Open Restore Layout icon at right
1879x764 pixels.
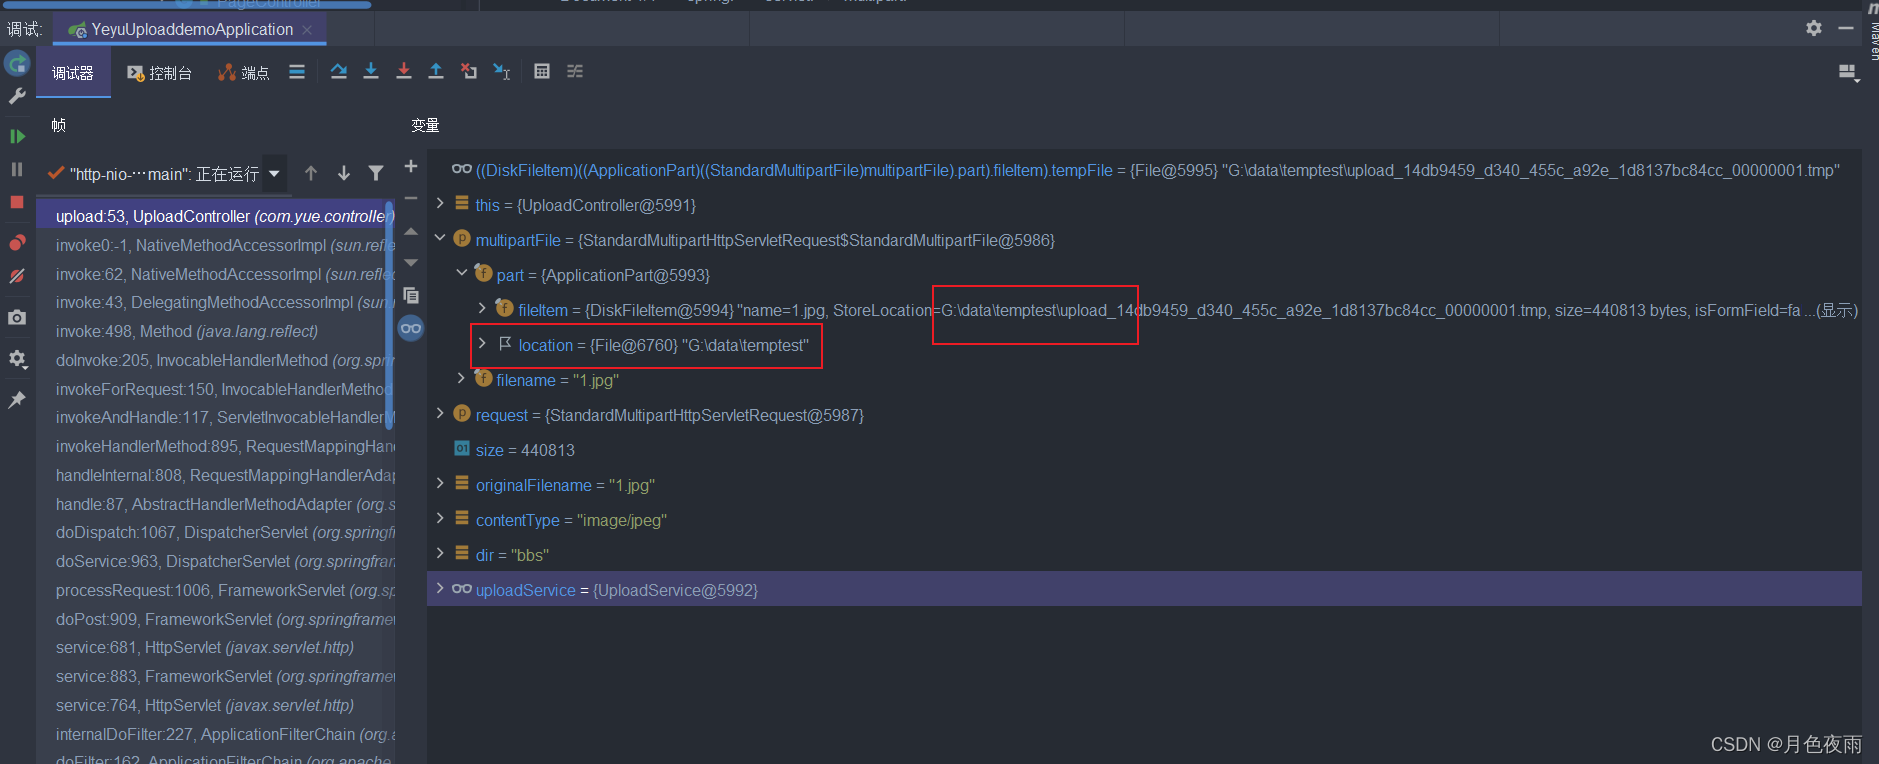1848,72
